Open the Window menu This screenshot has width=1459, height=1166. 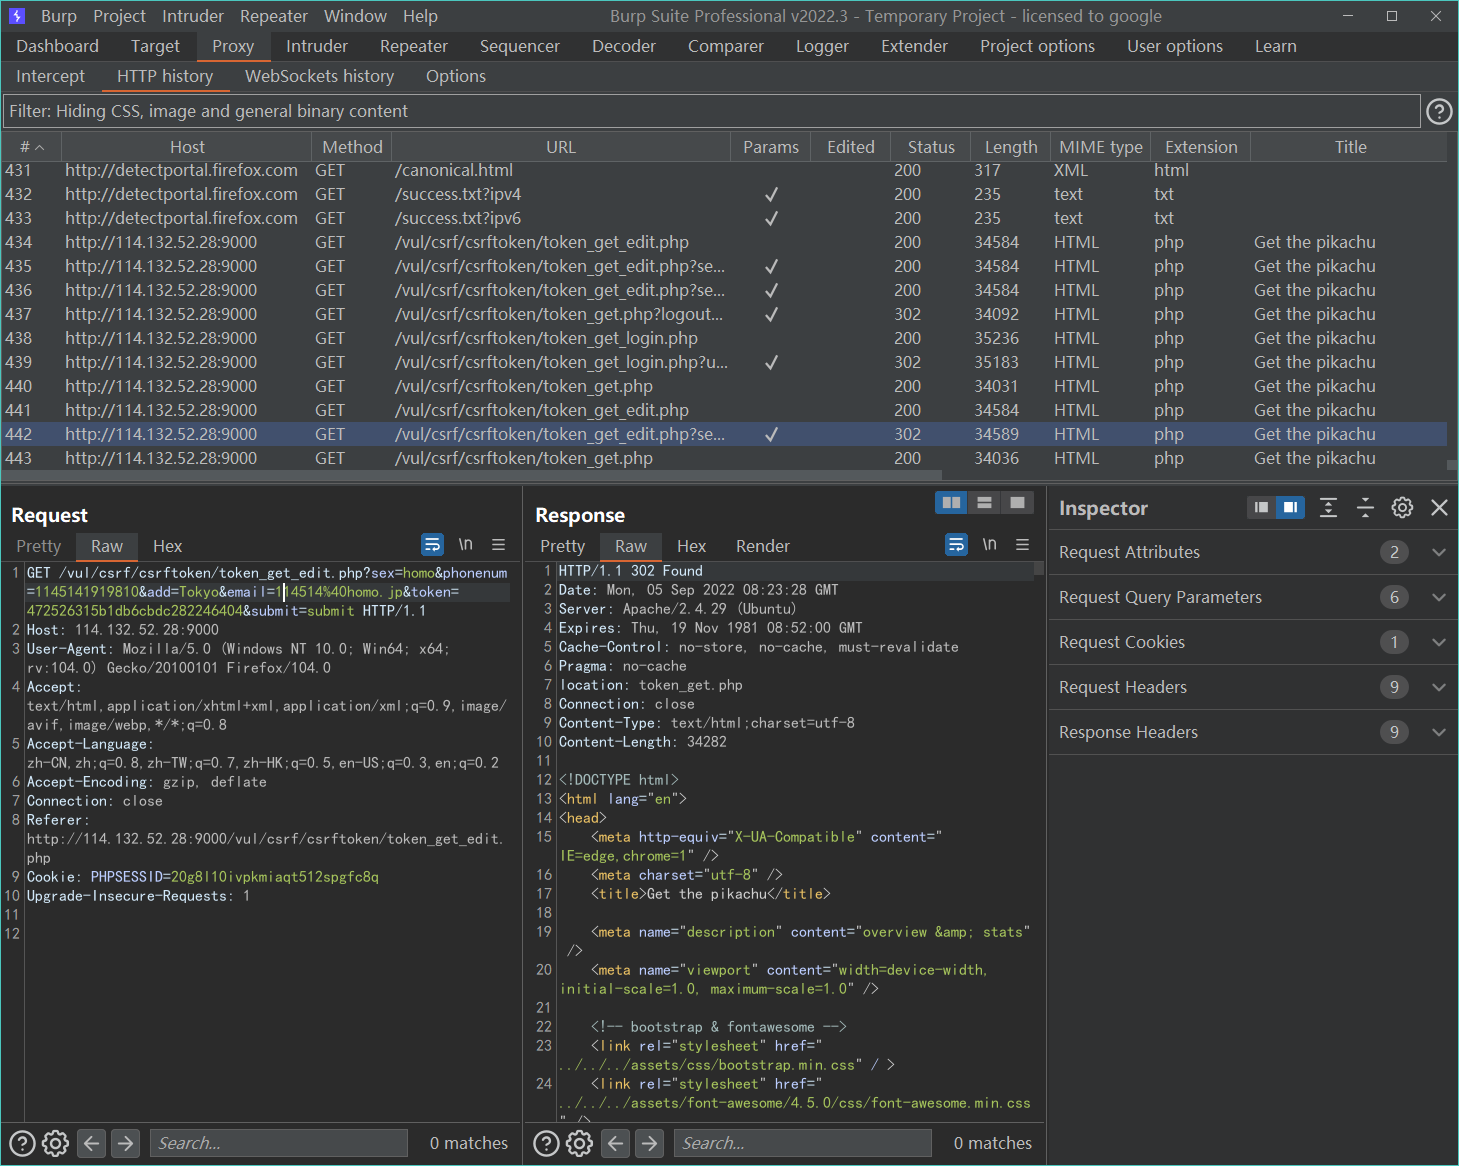tap(355, 16)
